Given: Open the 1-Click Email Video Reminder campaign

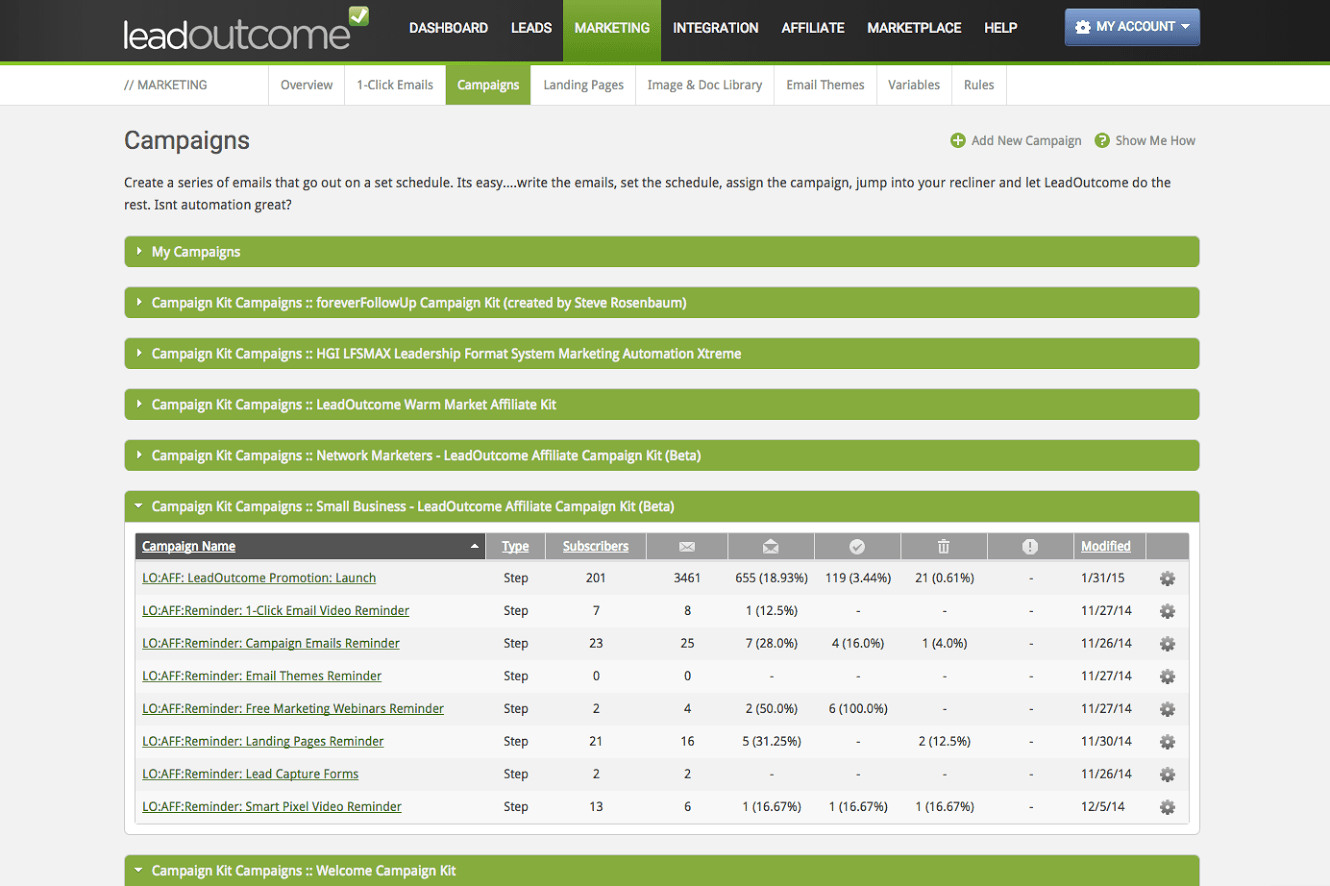Looking at the screenshot, I should tap(275, 611).
